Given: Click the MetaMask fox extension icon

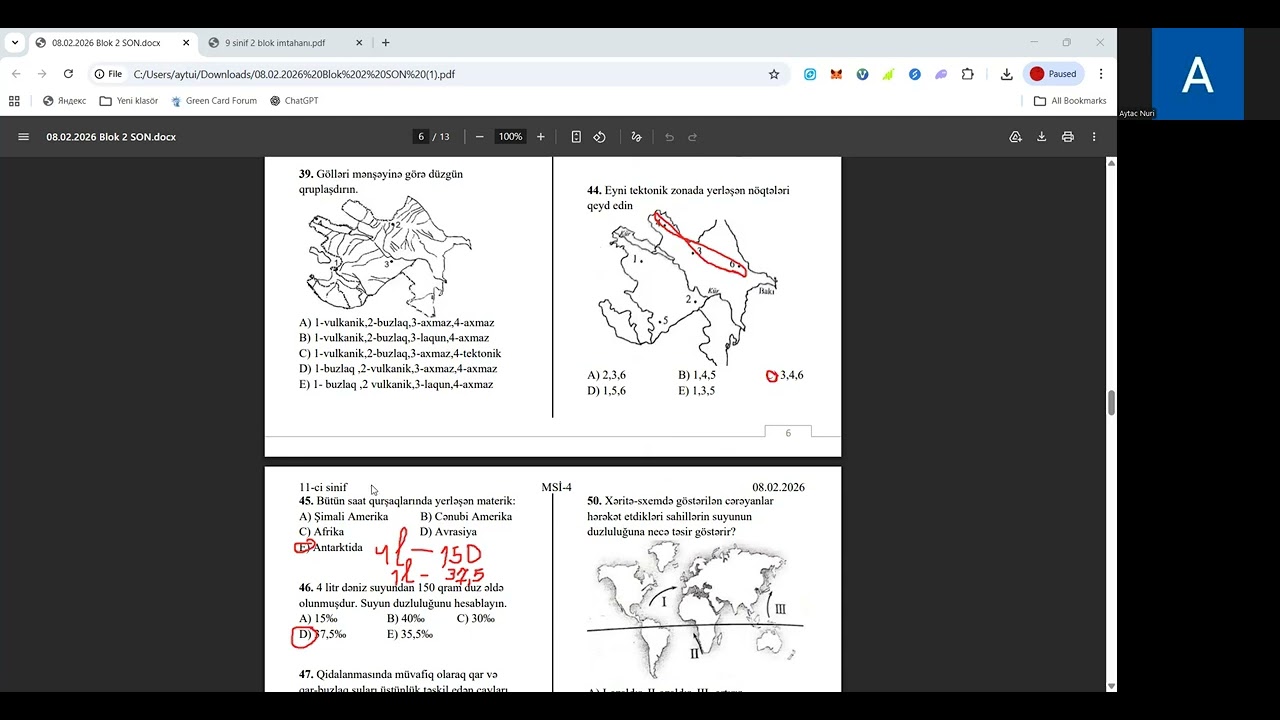Looking at the screenshot, I should (x=836, y=74).
